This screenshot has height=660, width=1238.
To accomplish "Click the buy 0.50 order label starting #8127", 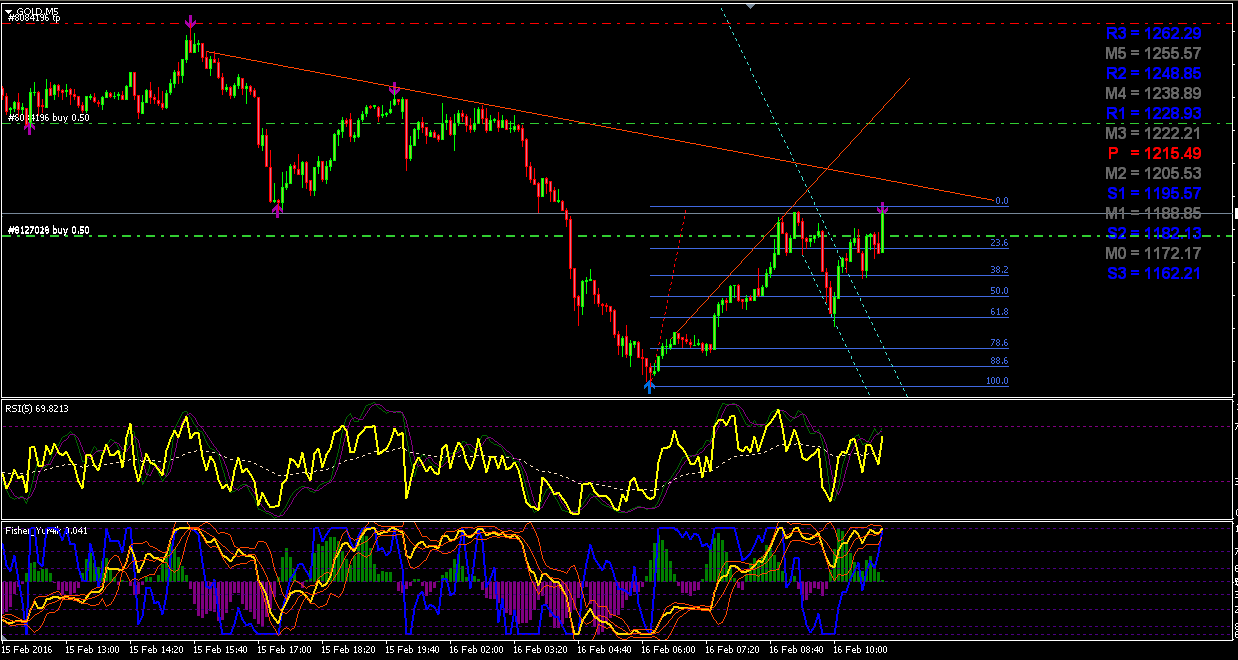I will point(48,230).
